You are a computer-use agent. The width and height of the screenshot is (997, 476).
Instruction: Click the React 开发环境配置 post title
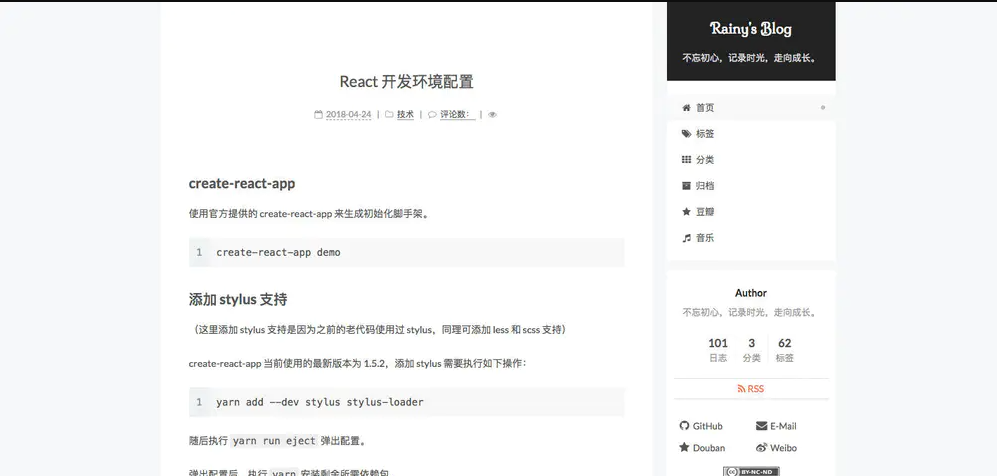coord(406,82)
